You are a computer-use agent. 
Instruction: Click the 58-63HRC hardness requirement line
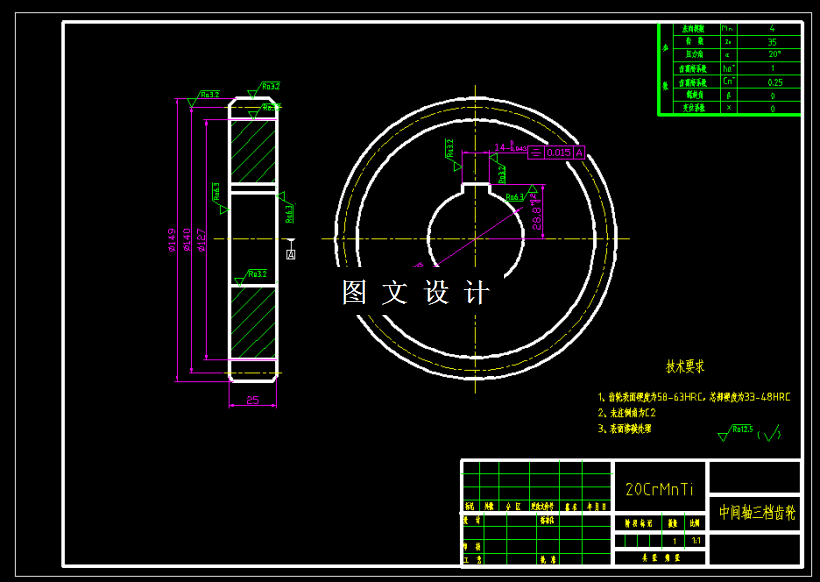[x=694, y=397]
